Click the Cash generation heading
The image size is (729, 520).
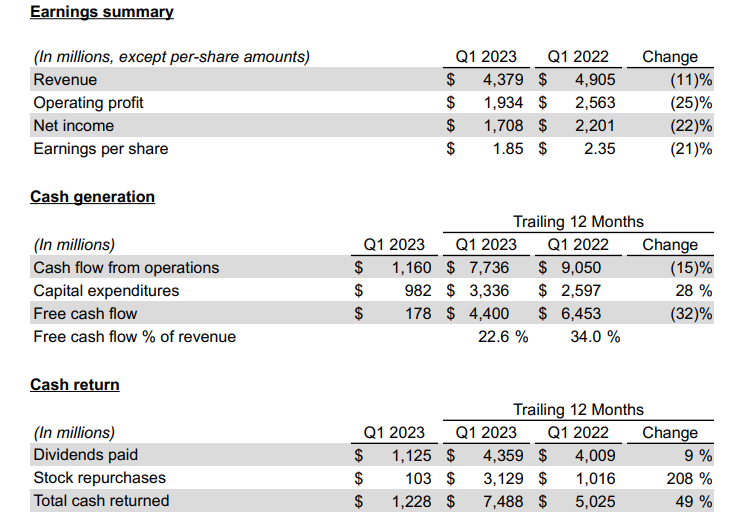(x=92, y=197)
